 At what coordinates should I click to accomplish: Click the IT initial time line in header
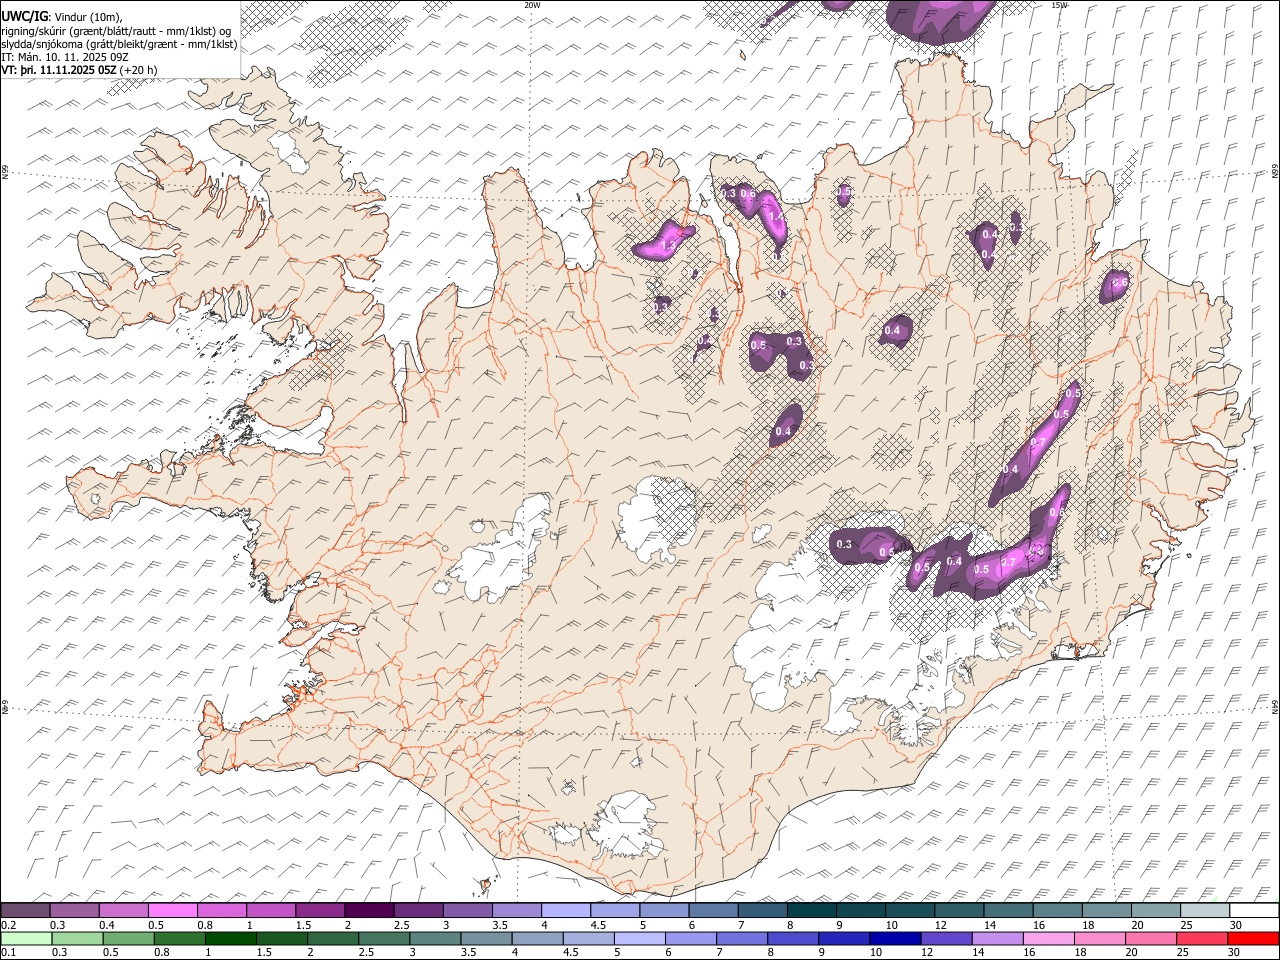[64, 57]
